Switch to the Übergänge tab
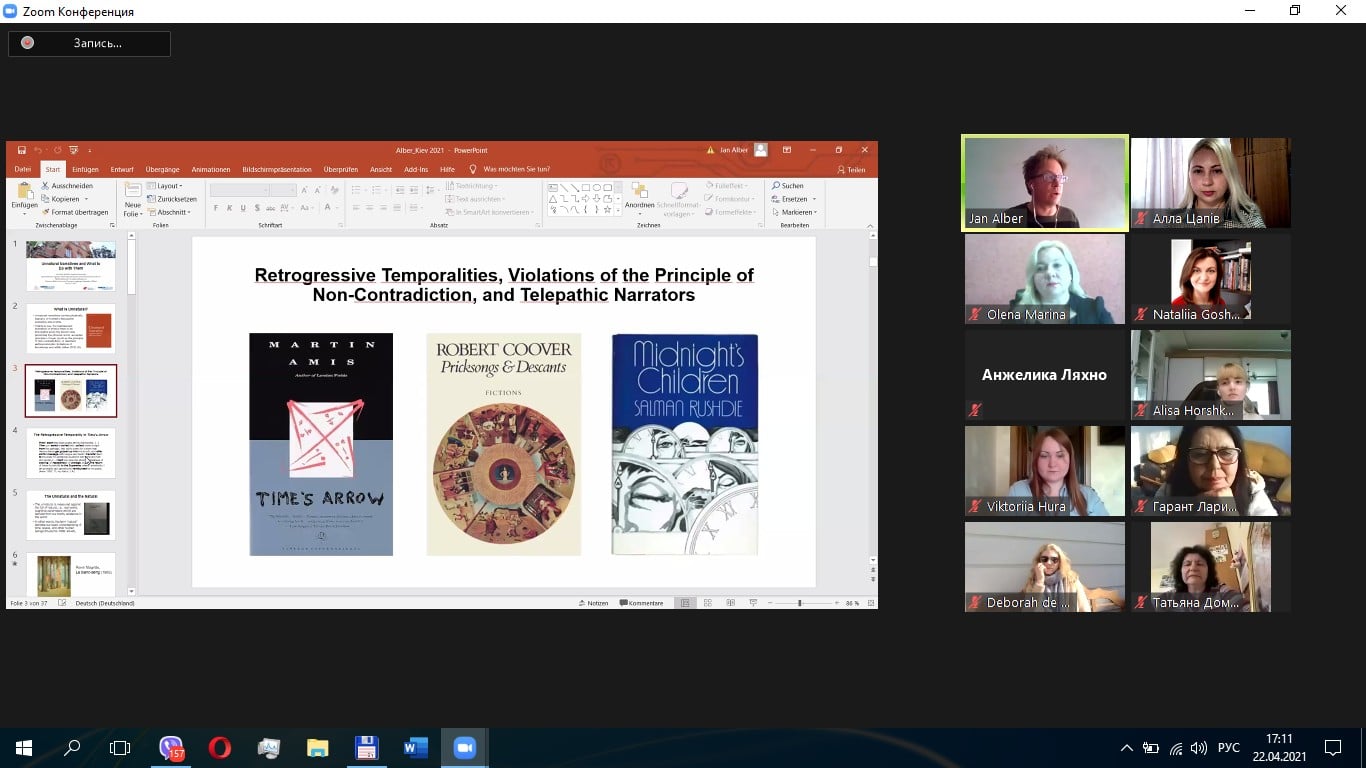The width and height of the screenshot is (1366, 768). click(162, 169)
